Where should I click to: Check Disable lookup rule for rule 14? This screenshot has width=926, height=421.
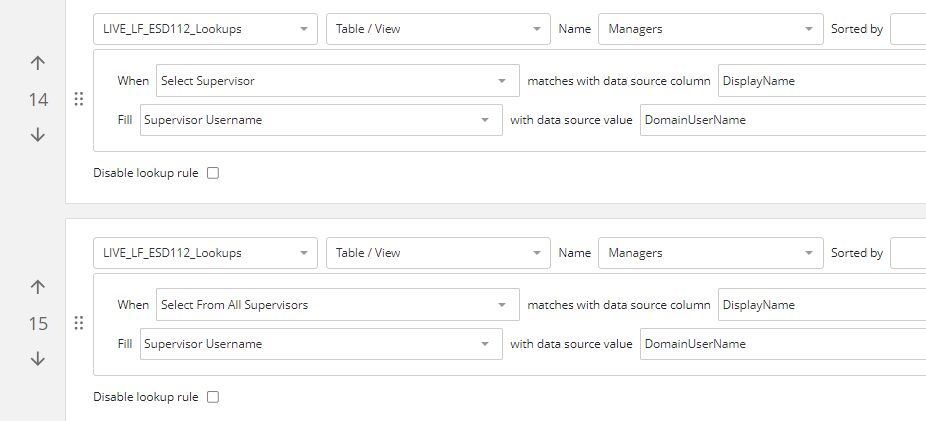point(213,173)
